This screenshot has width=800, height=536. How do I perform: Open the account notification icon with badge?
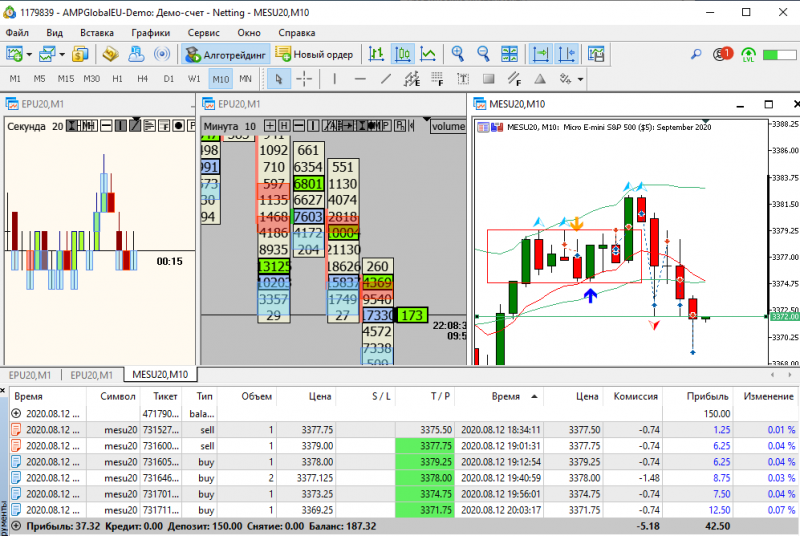(722, 54)
